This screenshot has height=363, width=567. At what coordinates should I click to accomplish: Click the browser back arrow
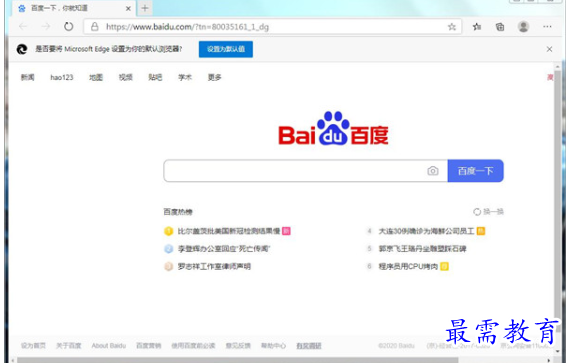point(23,26)
